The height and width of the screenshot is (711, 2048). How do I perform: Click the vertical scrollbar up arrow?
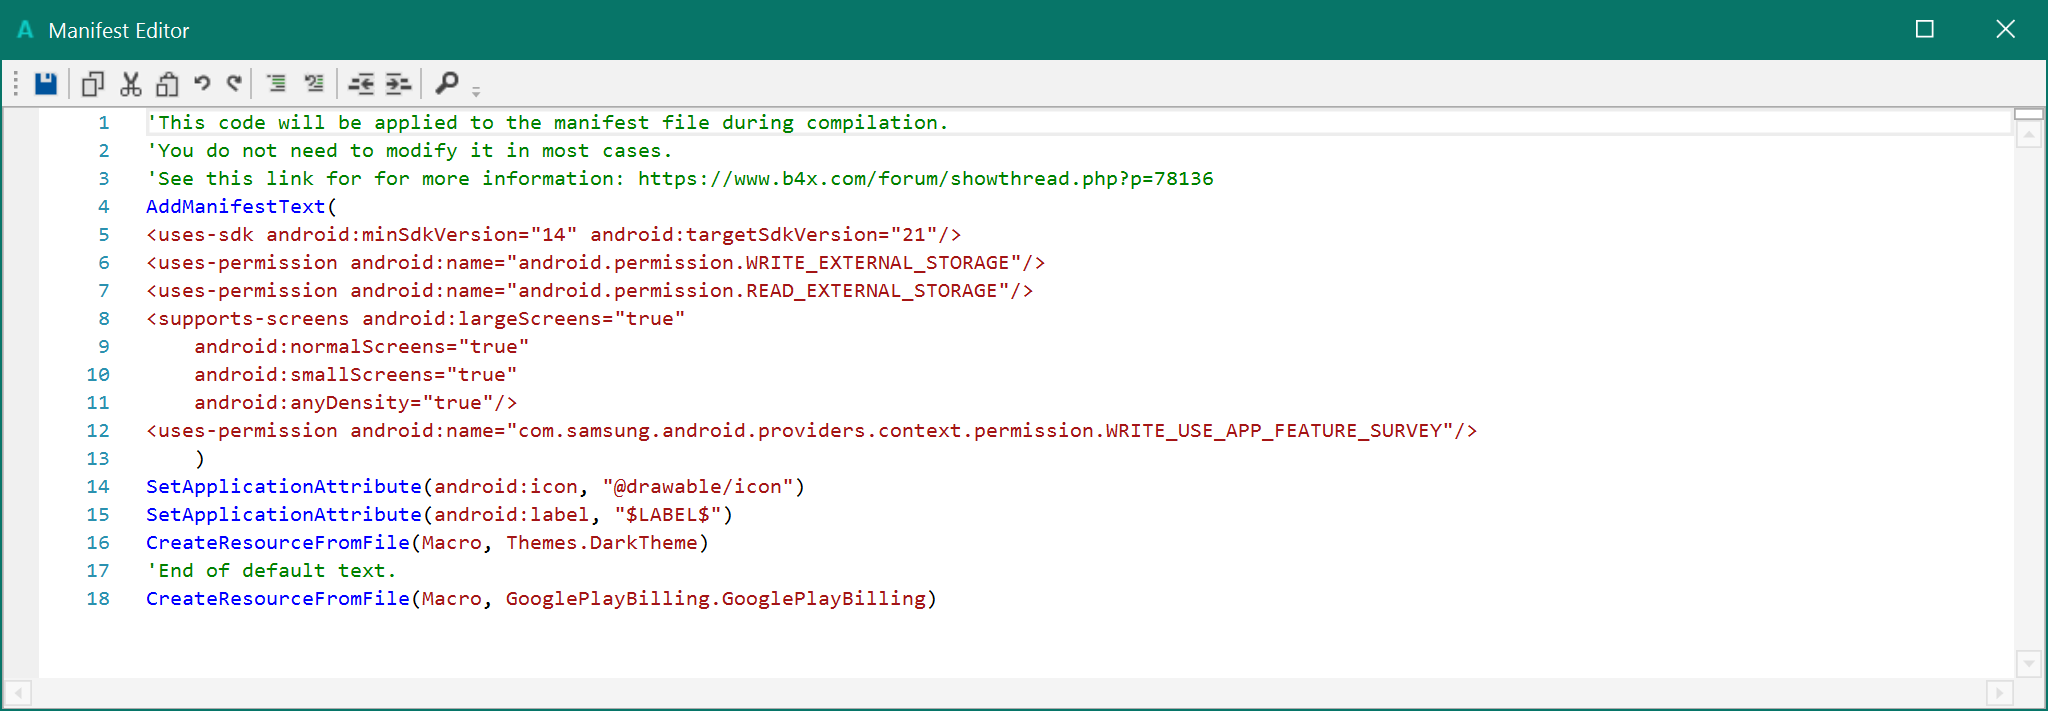point(2029,135)
